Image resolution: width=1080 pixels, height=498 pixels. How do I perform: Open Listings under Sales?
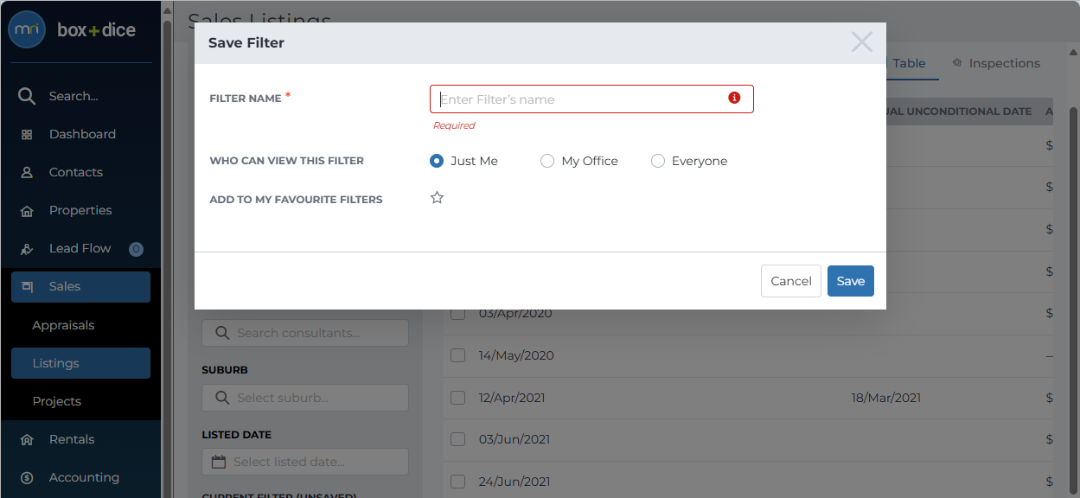click(81, 363)
